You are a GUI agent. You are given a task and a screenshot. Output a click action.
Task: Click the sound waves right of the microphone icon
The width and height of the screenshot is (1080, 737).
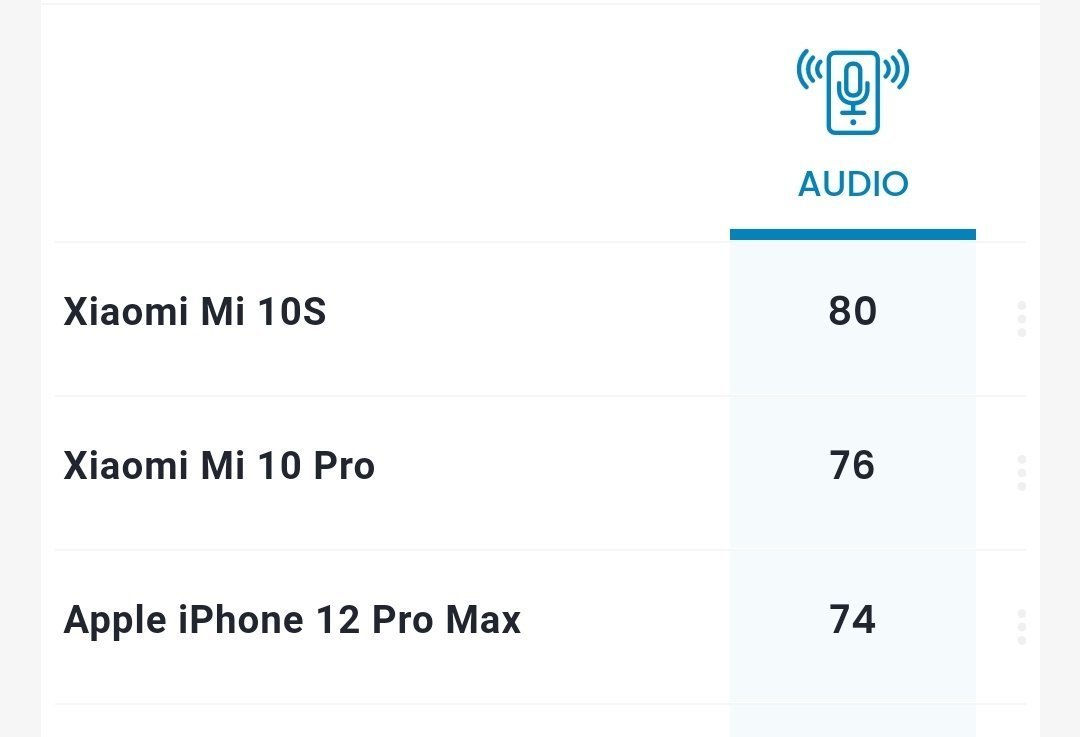point(896,69)
